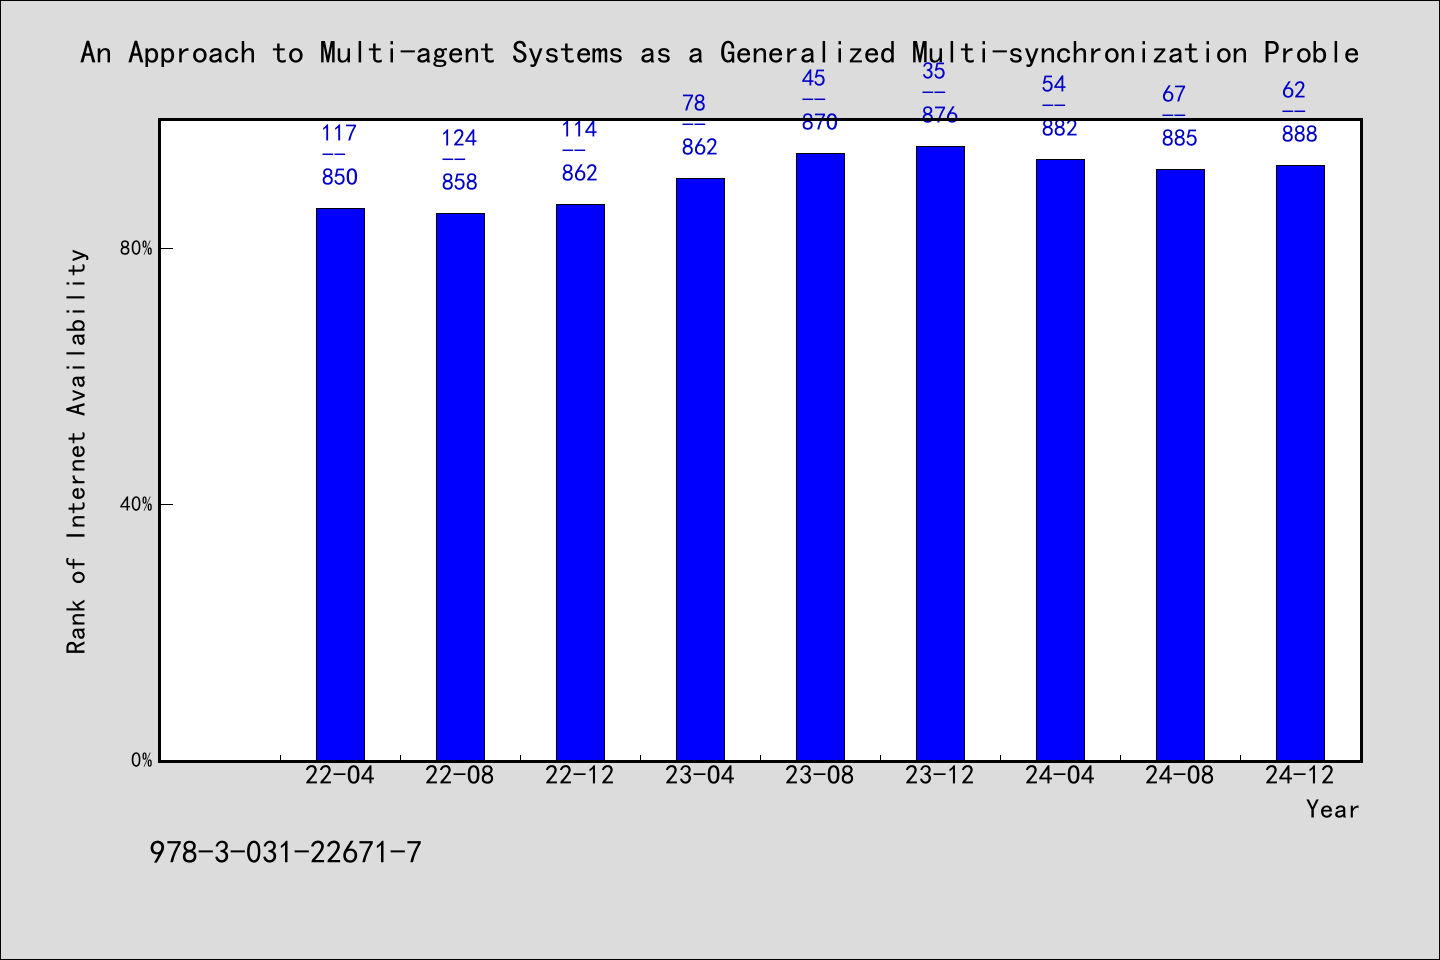Screen dimensions: 1440x960
Task: Click the data label value 35
Action: (x=934, y=71)
